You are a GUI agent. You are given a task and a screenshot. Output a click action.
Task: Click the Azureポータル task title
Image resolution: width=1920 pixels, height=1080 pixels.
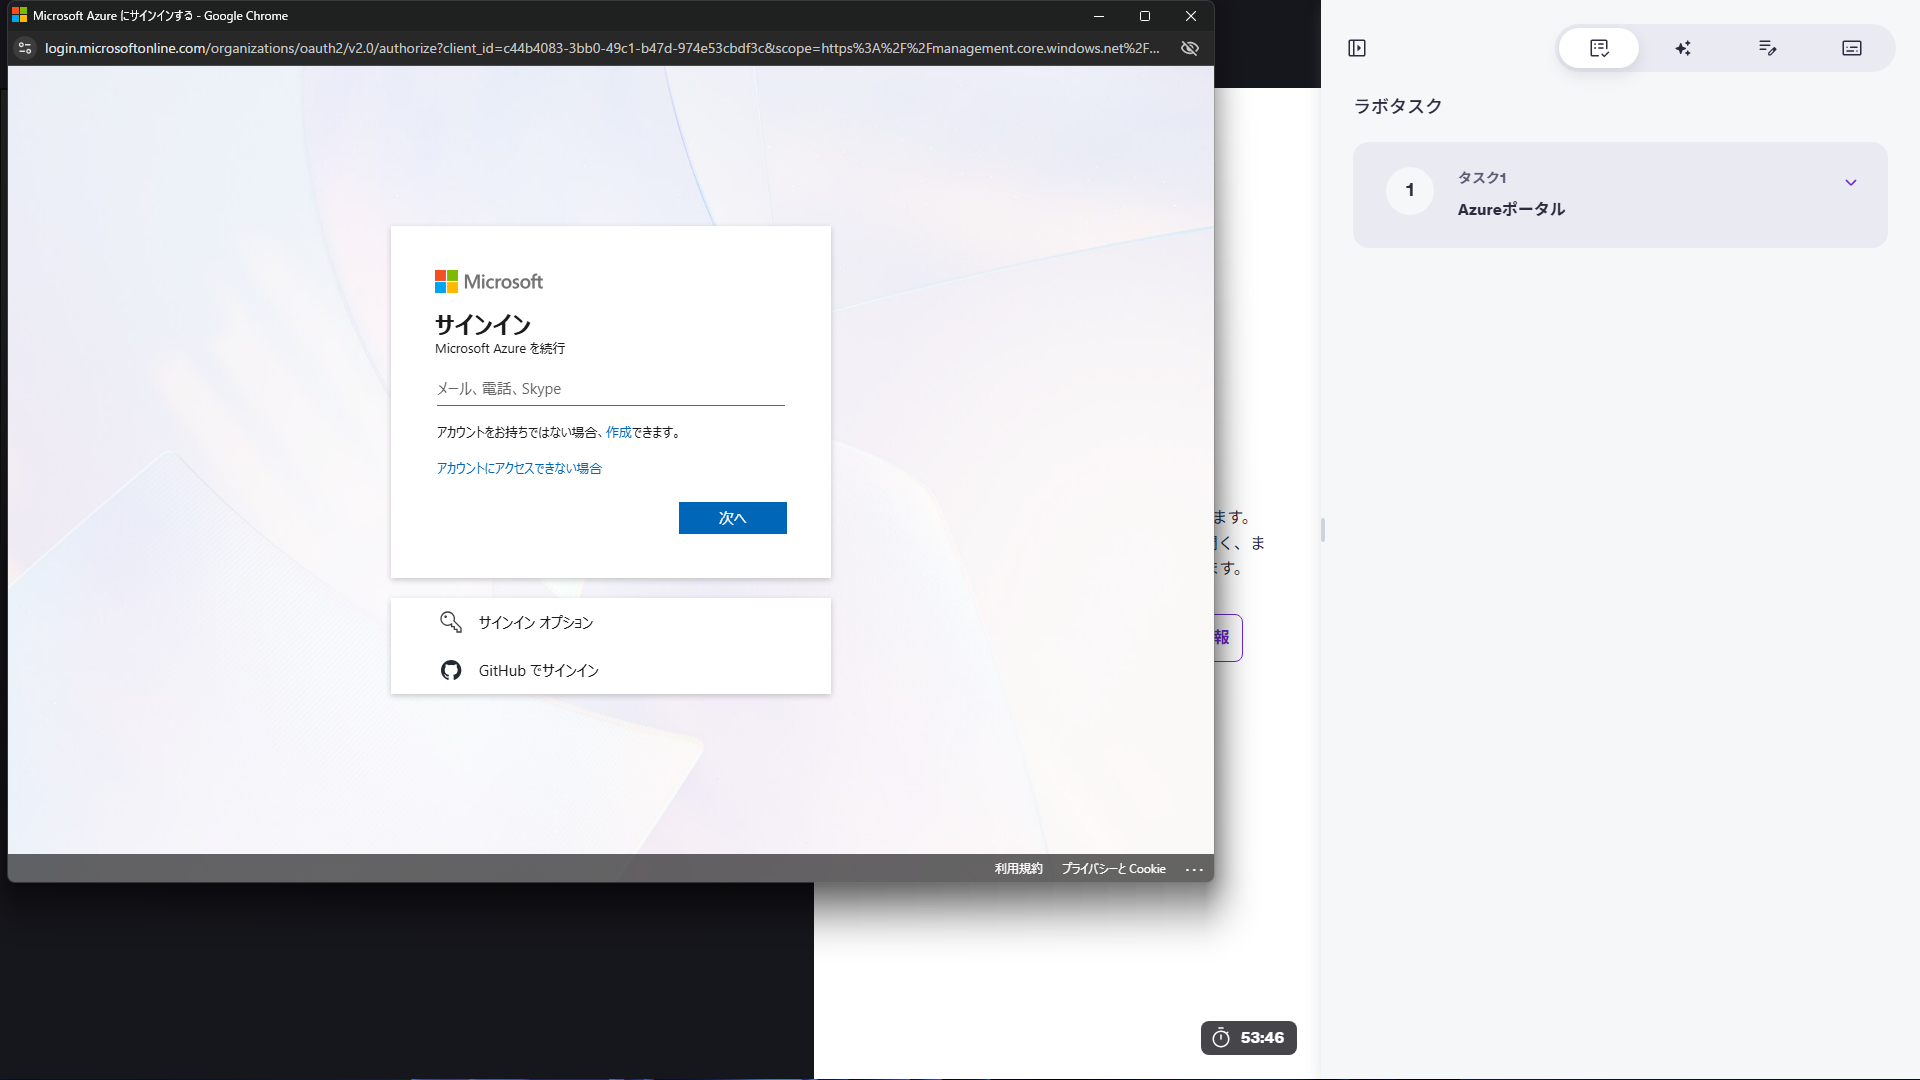[1511, 209]
